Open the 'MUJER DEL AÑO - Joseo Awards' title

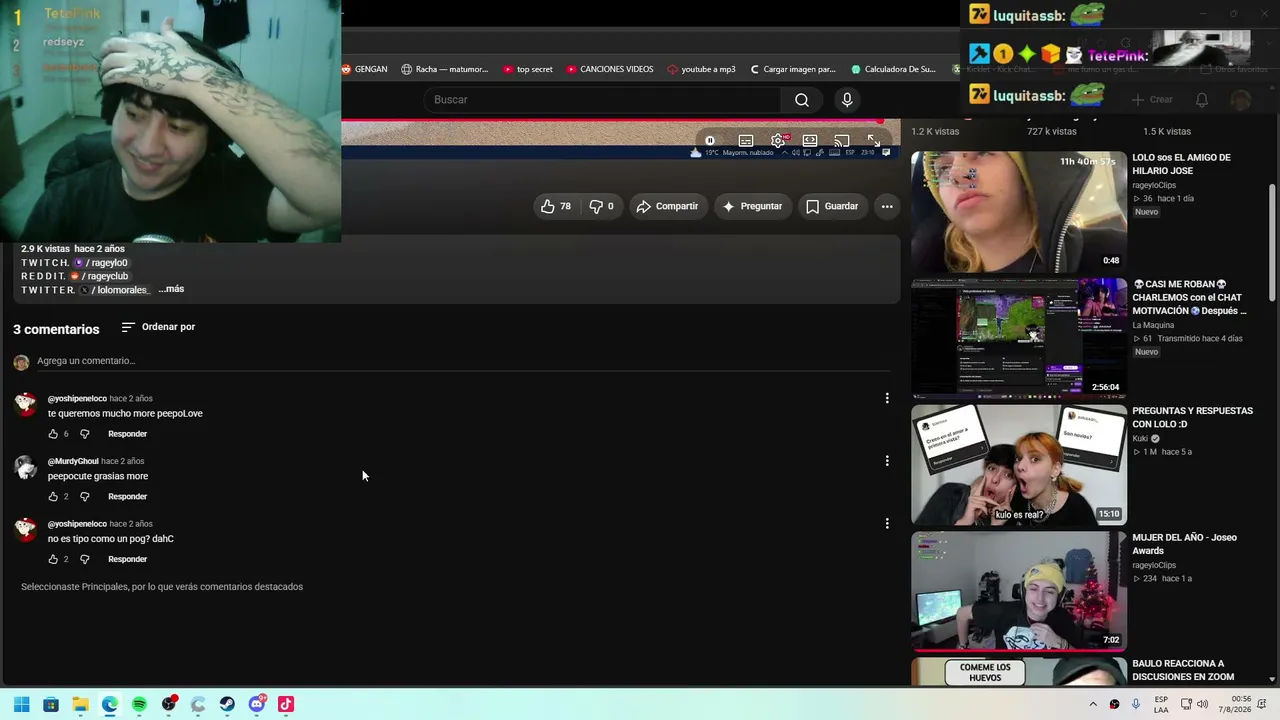[x=1184, y=544]
